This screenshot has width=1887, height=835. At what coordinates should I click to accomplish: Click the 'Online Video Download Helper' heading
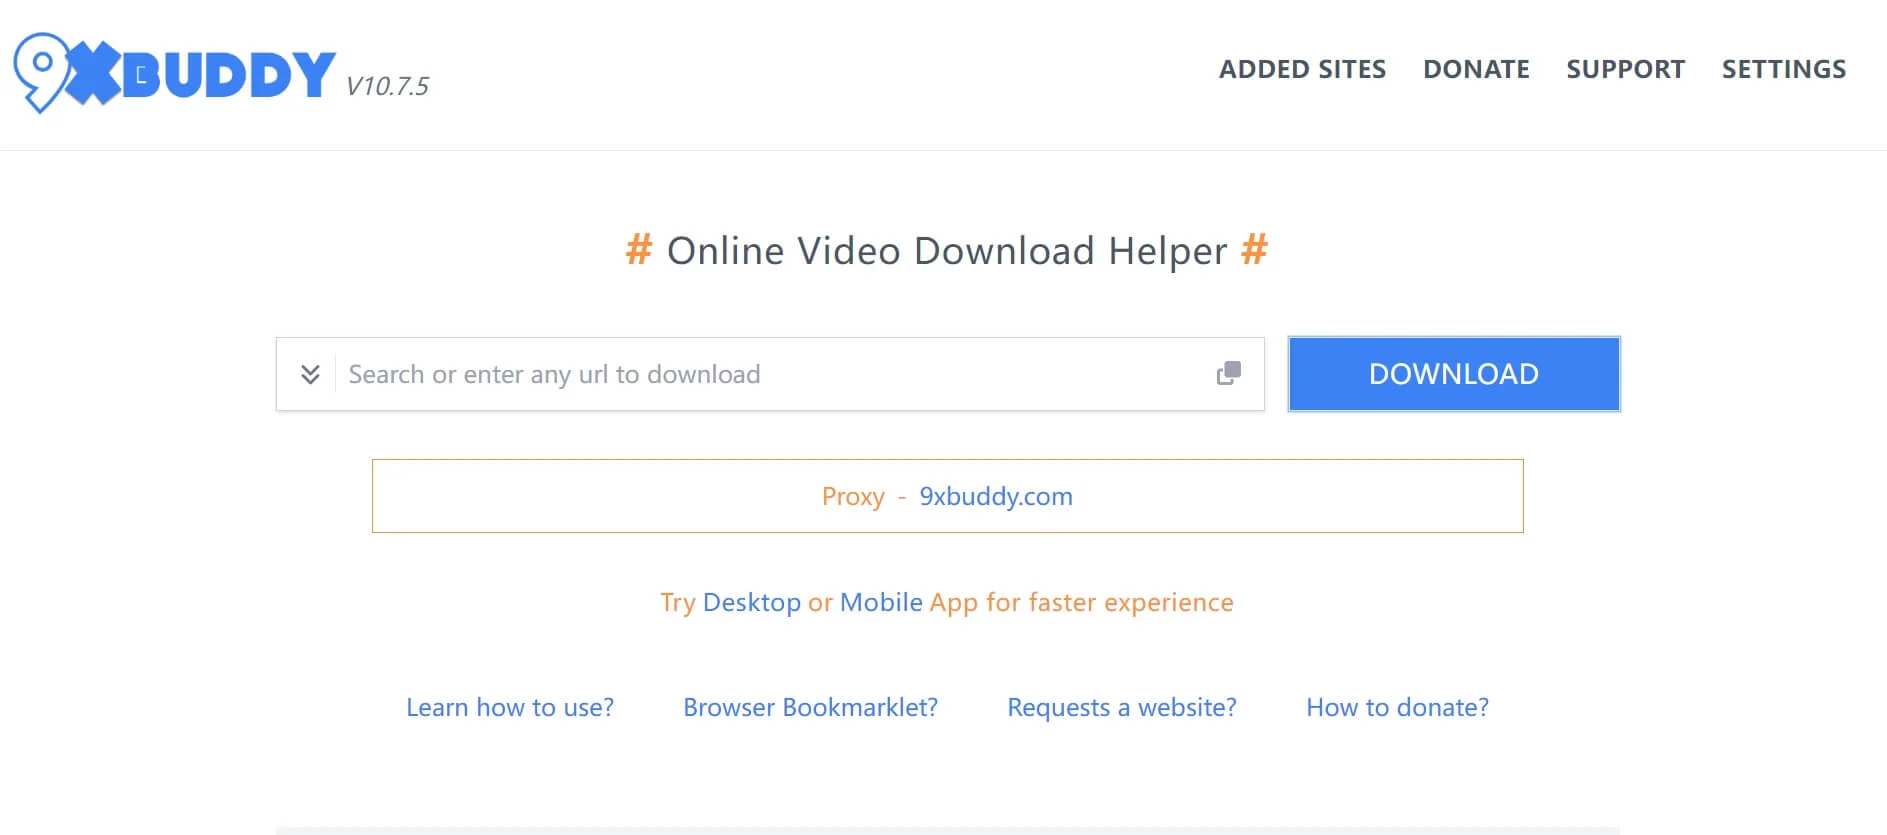[x=946, y=251]
